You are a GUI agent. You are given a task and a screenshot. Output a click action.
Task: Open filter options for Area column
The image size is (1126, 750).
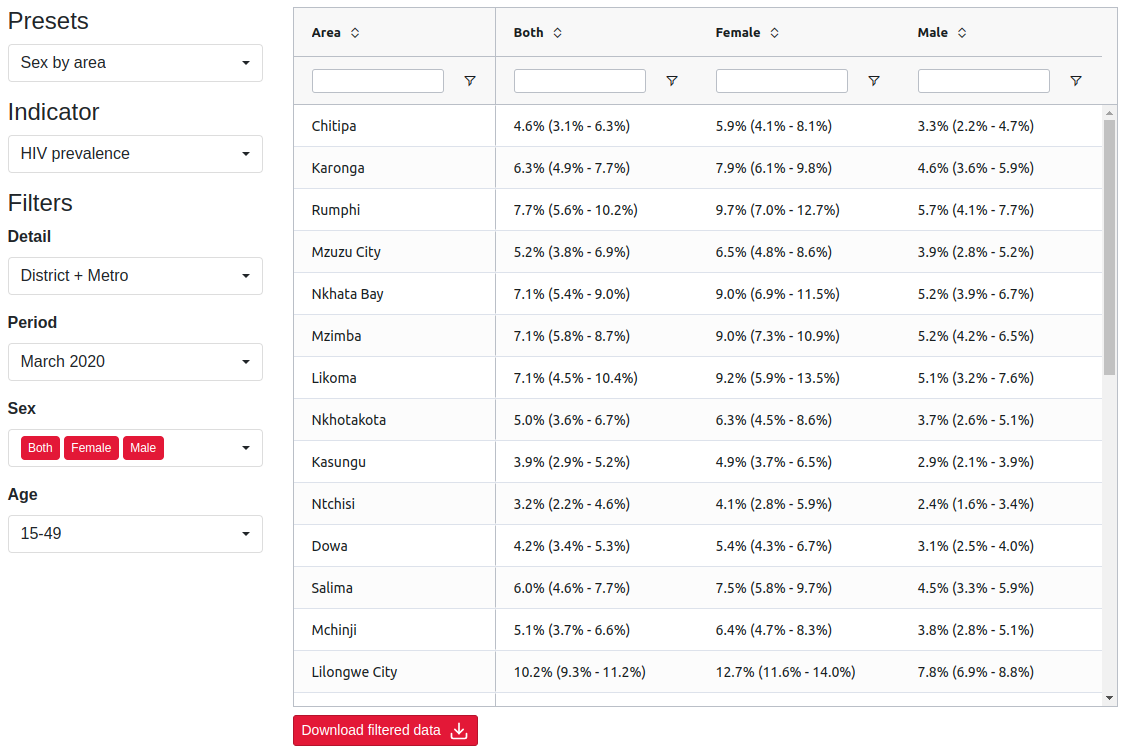470,80
